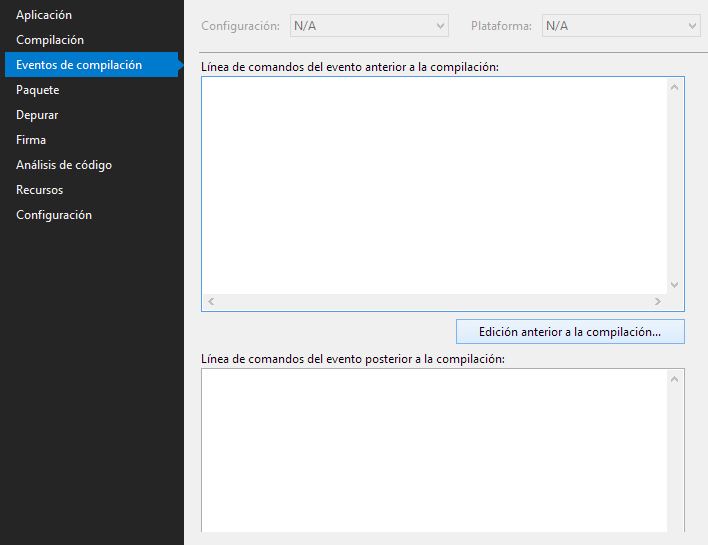Click post-build box scroll up arrow
This screenshot has width=708, height=545.
point(675,379)
